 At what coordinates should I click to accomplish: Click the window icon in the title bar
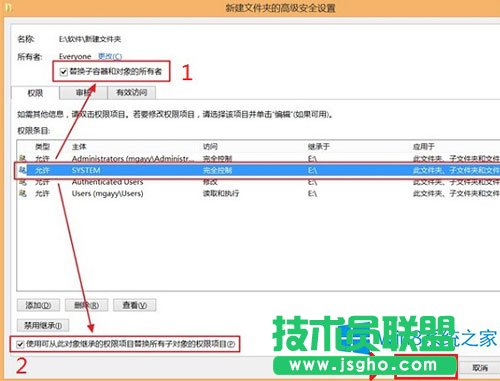(x=9, y=7)
